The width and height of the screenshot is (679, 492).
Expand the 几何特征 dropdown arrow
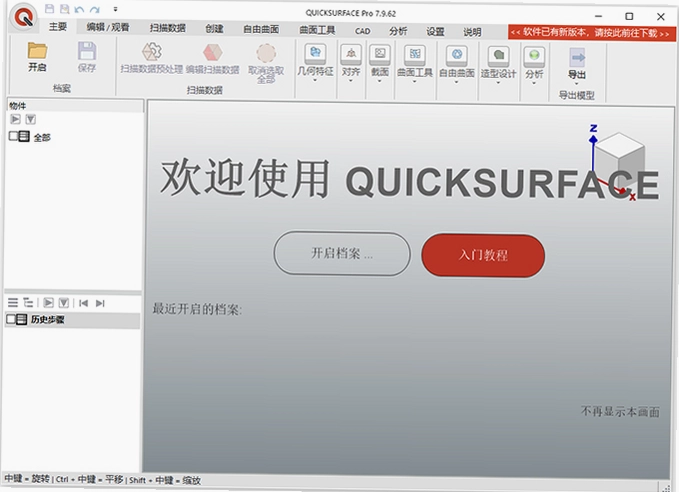(315, 80)
